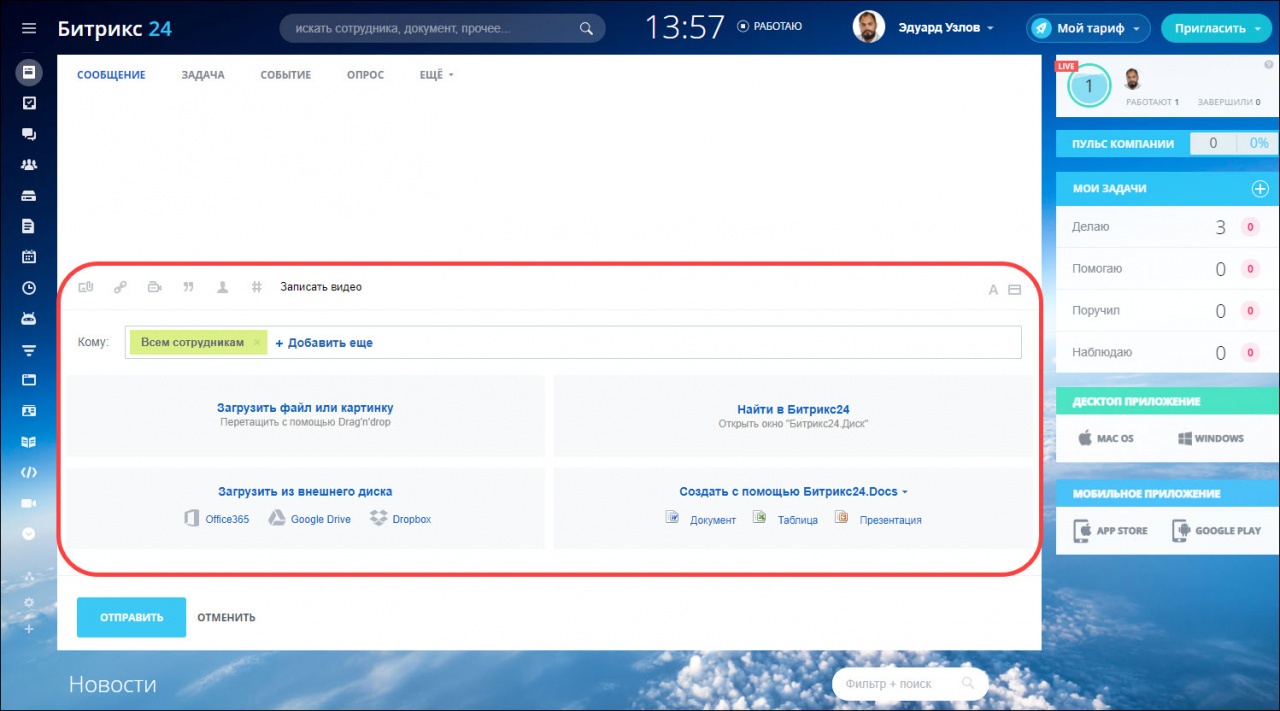This screenshot has height=711, width=1280.
Task: Click the insert link chain icon
Action: click(x=120, y=288)
